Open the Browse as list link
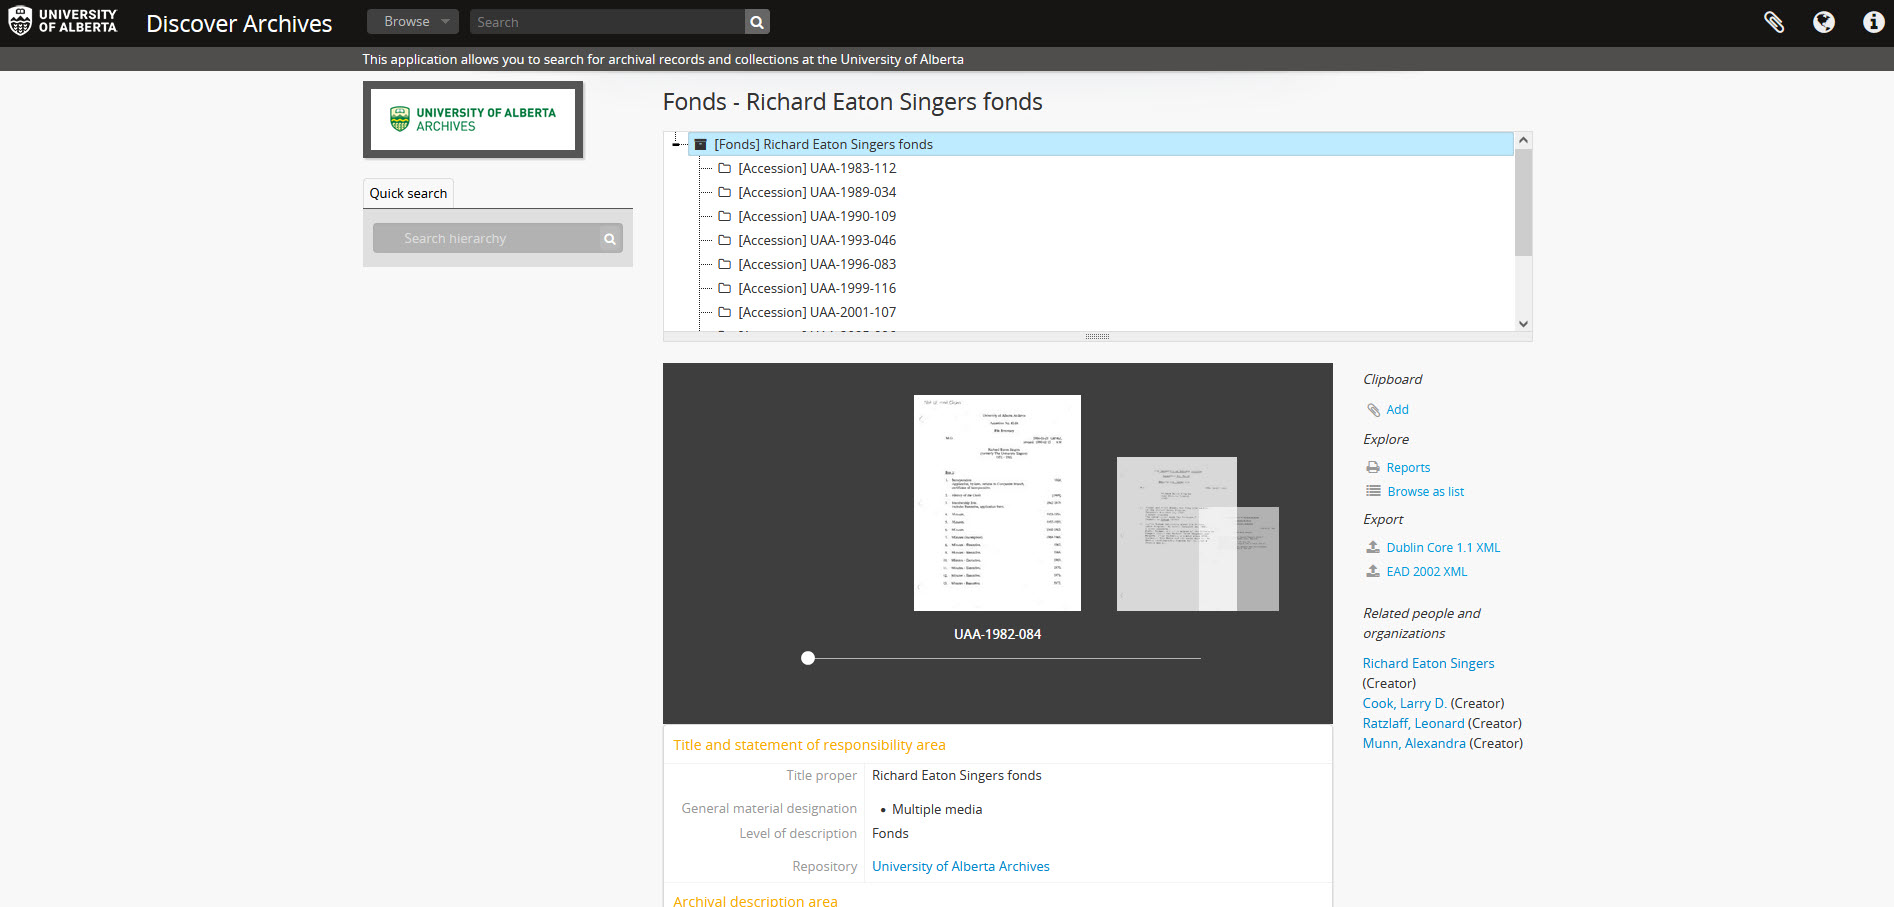Viewport: 1894px width, 907px height. [x=1425, y=492]
